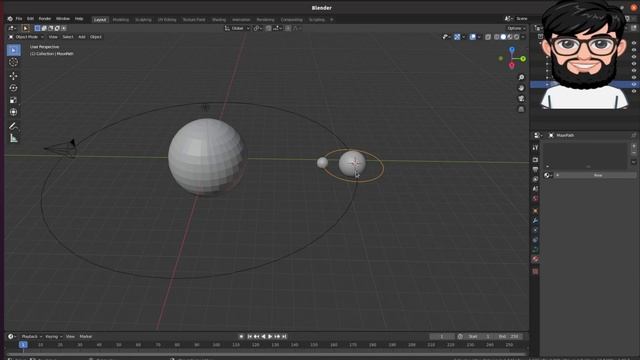Switch to rendered viewport shading
The height and width of the screenshot is (360, 640).
pyautogui.click(x=516, y=37)
